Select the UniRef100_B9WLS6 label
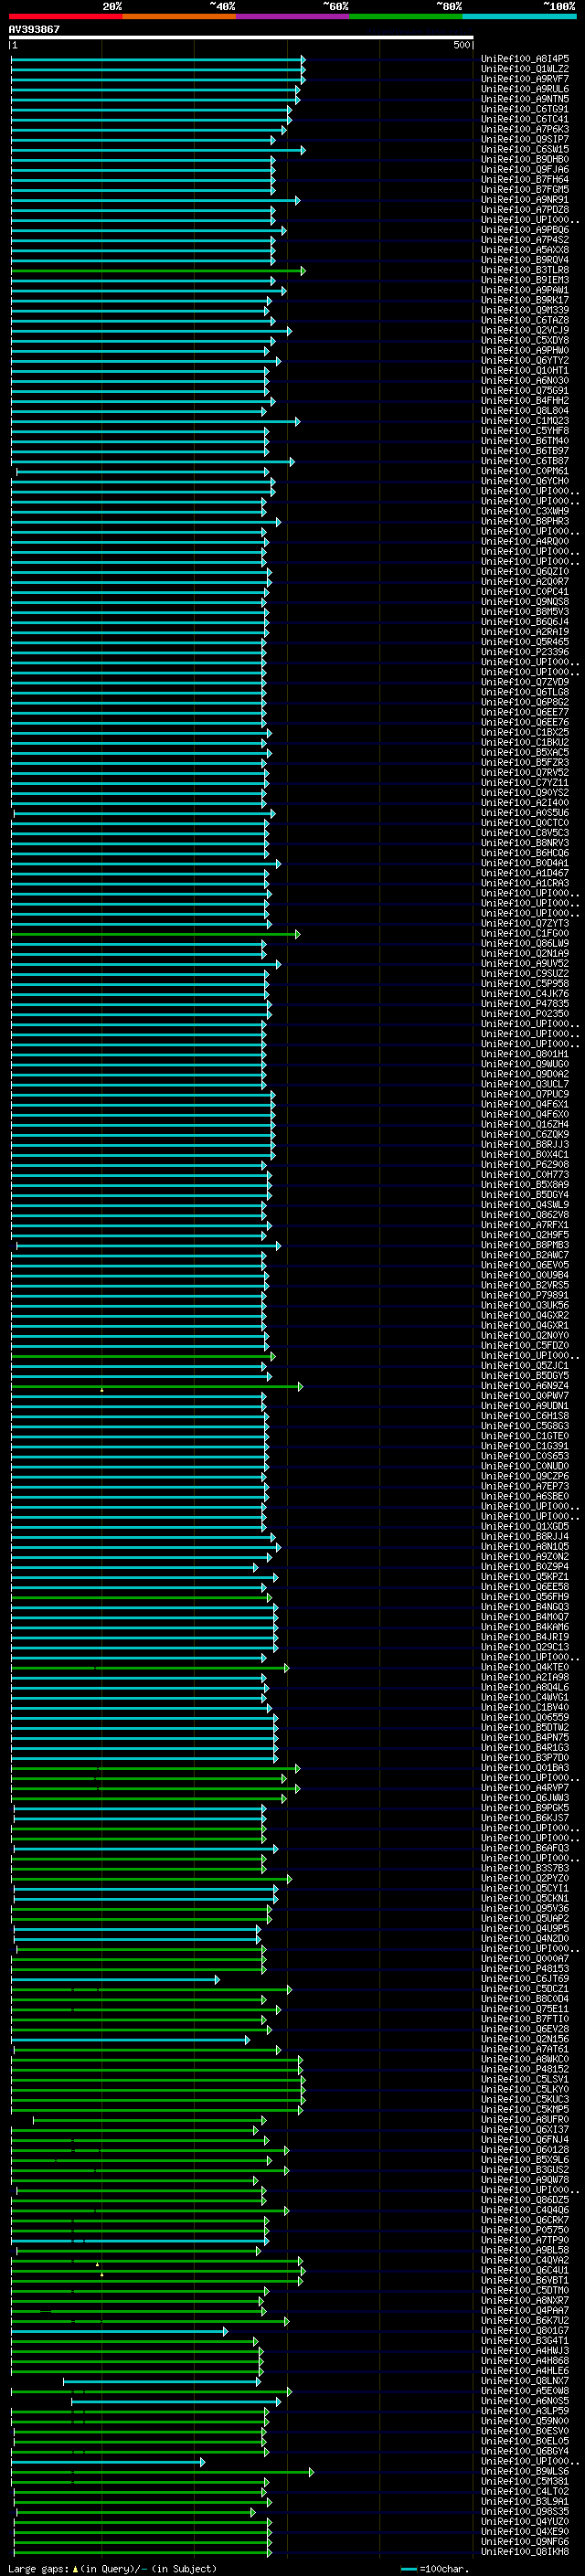Image resolution: width=585 pixels, height=2576 pixels. click(x=525, y=2471)
